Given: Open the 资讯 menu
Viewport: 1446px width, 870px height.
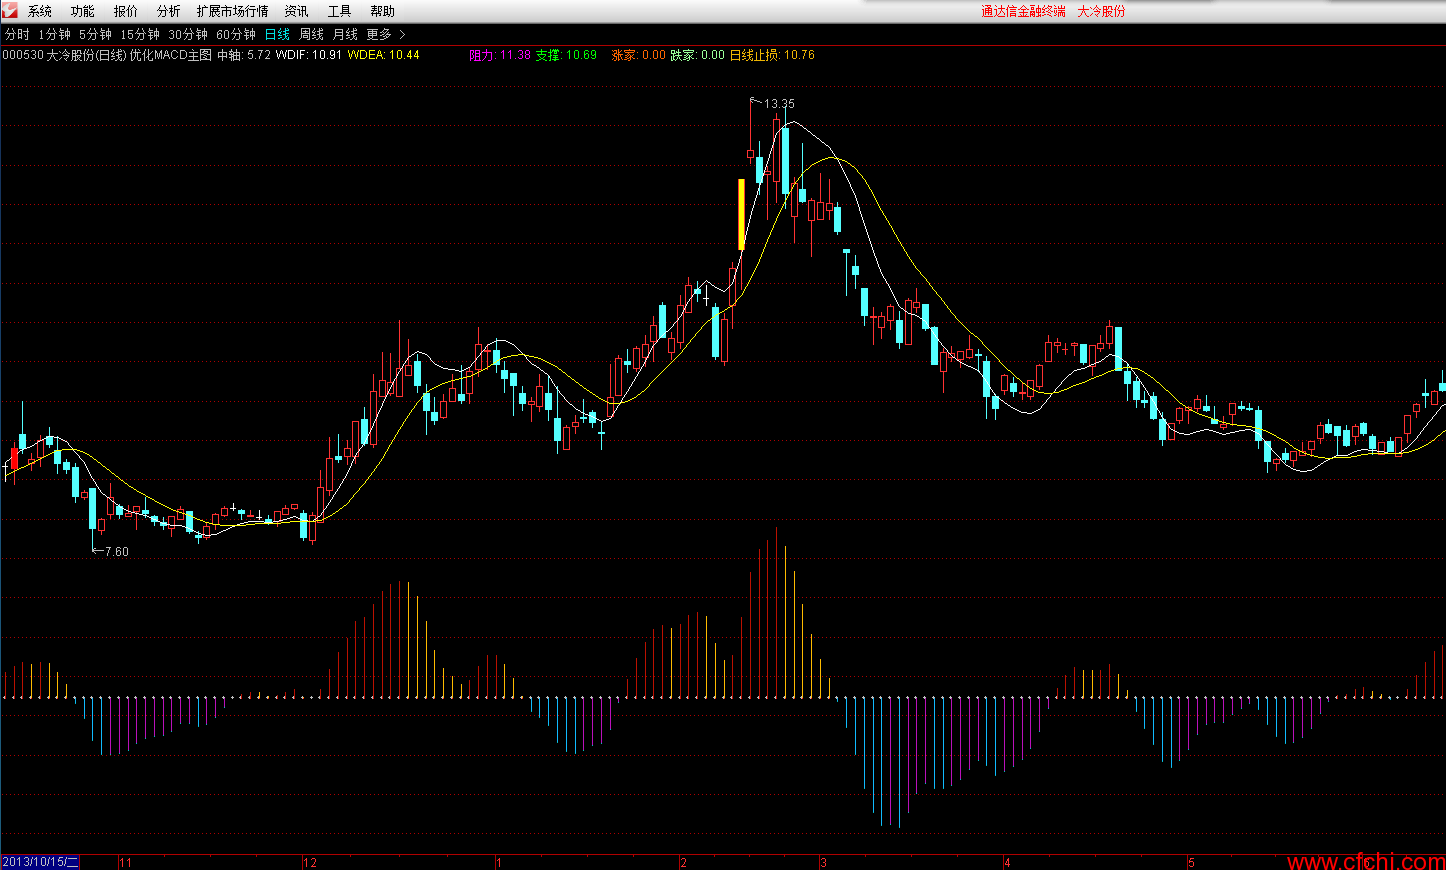Looking at the screenshot, I should [296, 11].
